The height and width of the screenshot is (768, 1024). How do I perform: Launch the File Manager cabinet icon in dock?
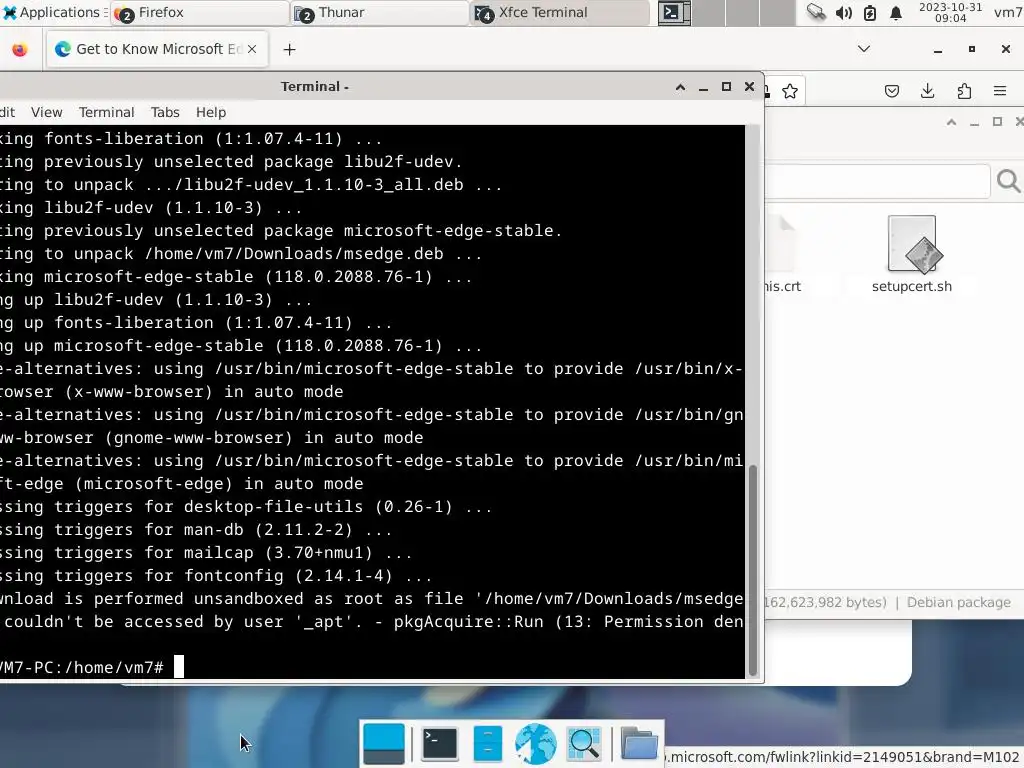pyautogui.click(x=487, y=744)
